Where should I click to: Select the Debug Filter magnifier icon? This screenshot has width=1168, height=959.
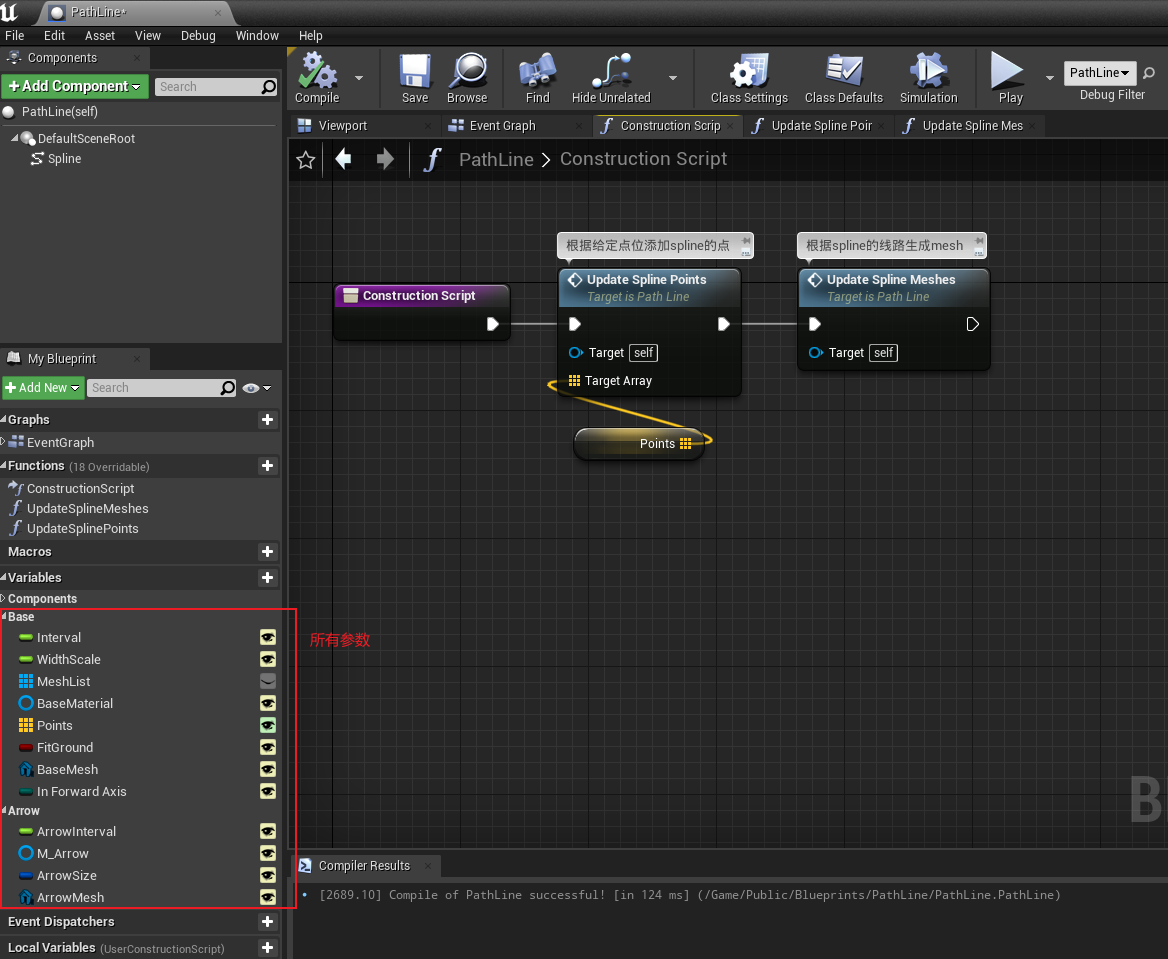point(1149,73)
